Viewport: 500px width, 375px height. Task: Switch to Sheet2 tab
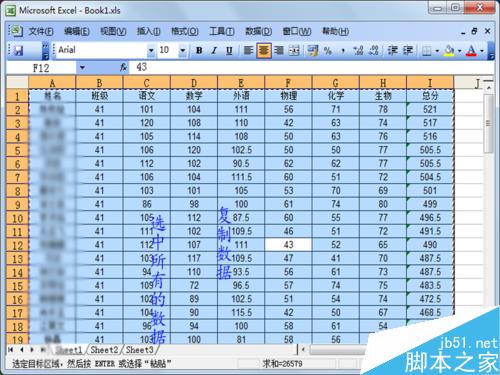(x=104, y=350)
